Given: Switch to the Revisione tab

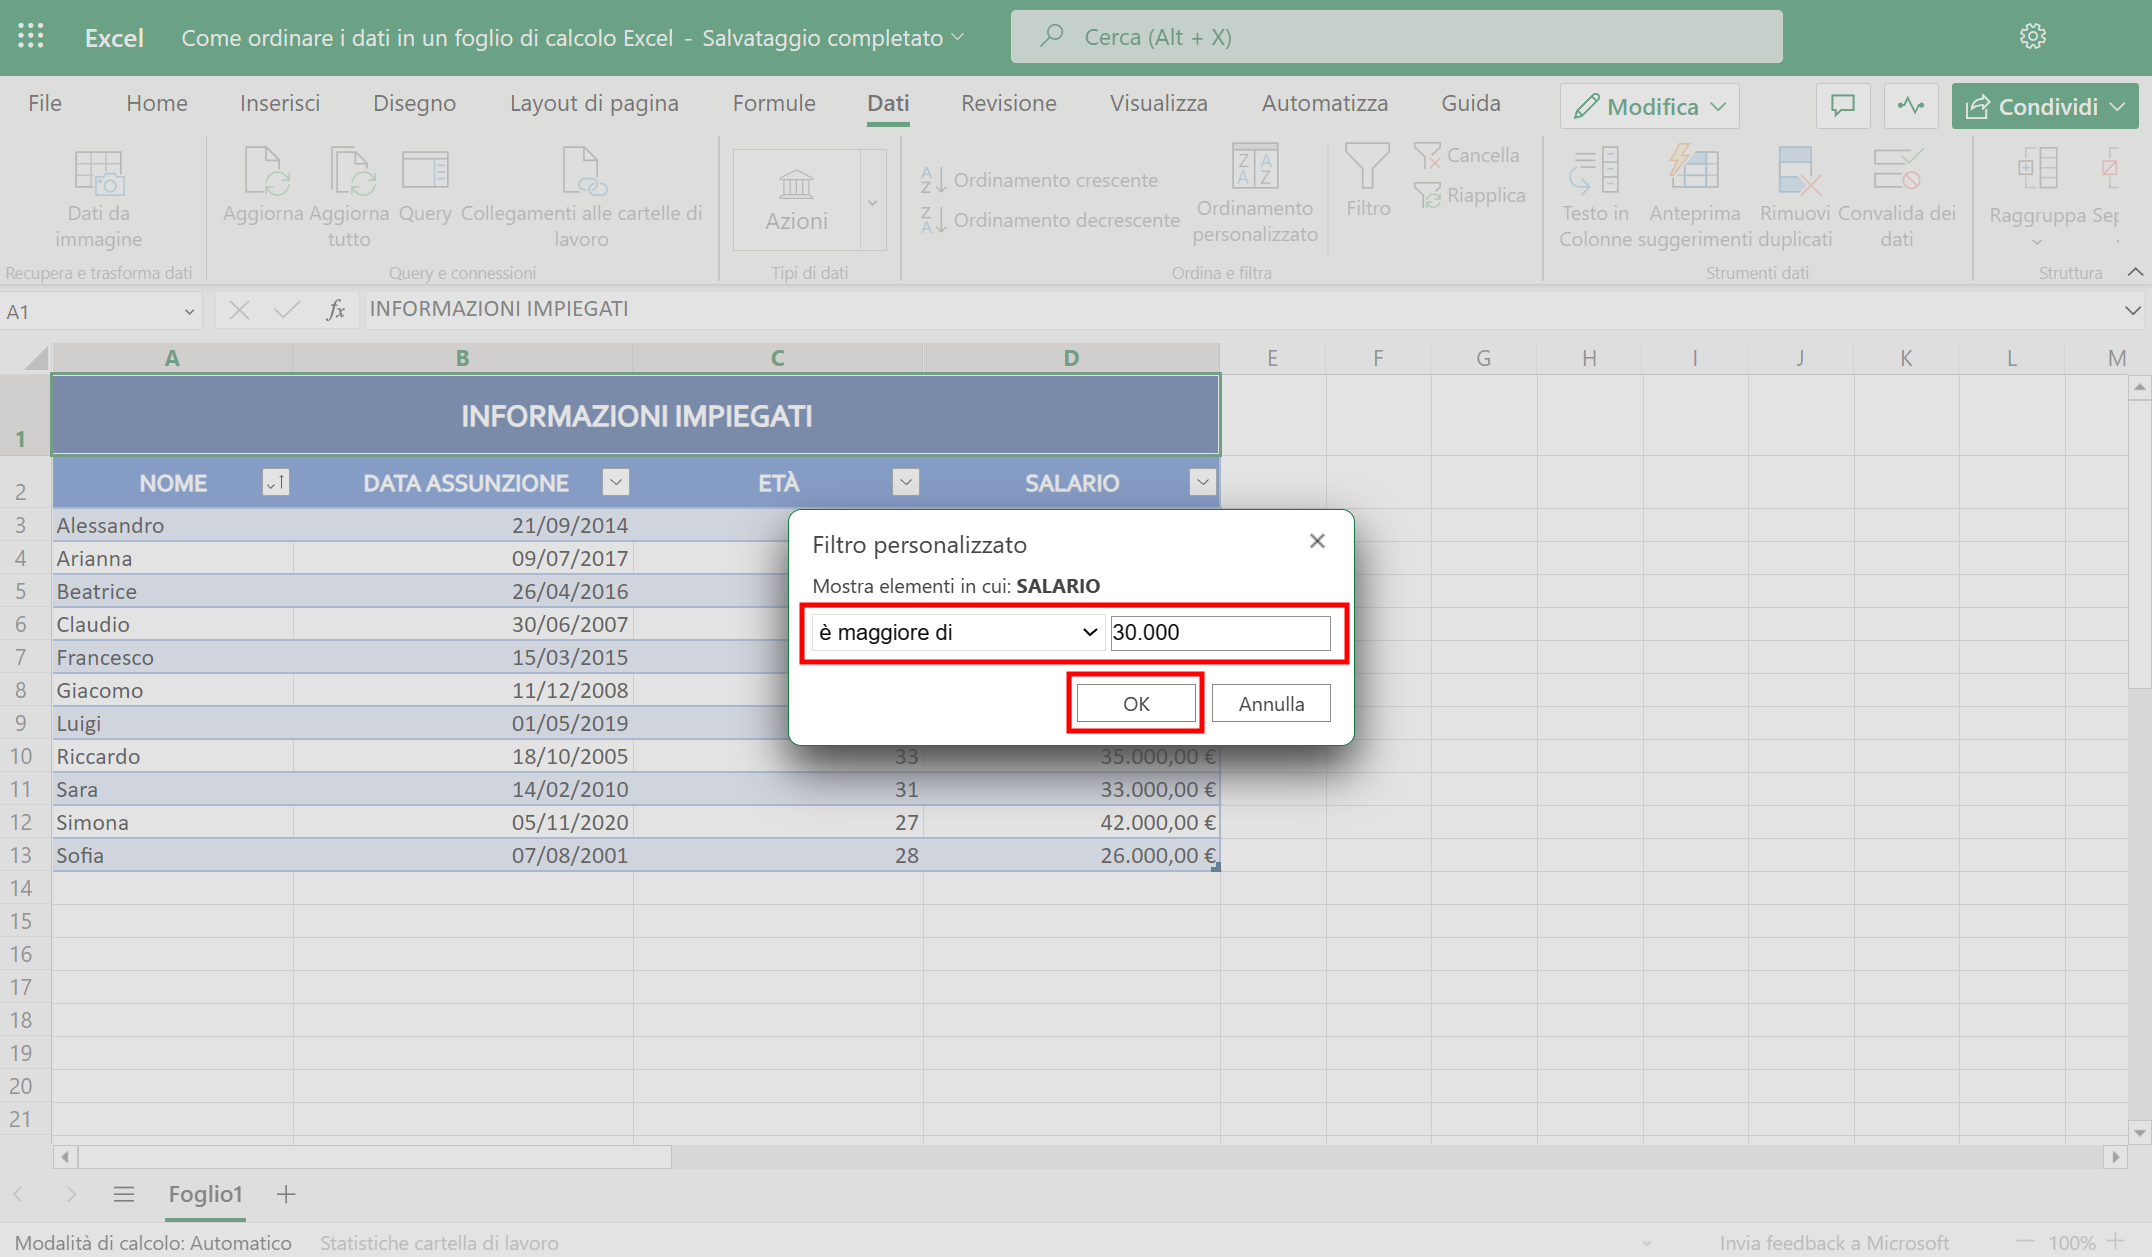Looking at the screenshot, I should click(1008, 103).
